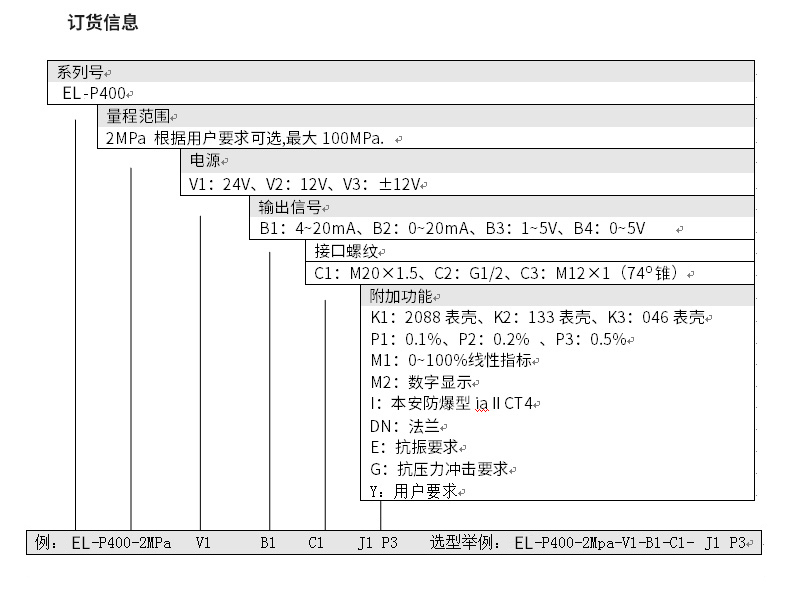Image resolution: width=790 pixels, height=600 pixels.
Task: Click the 附加功能 header
Action: (401, 296)
